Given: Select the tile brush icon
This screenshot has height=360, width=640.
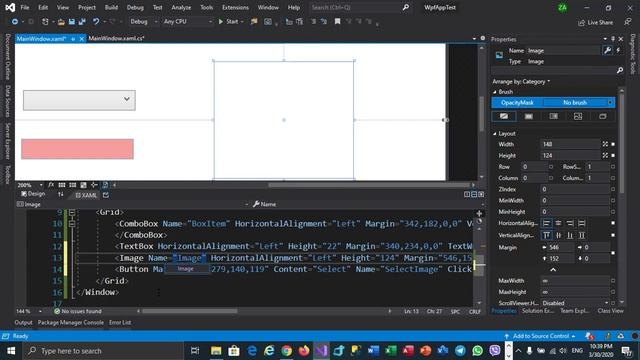Looking at the screenshot, I should 578,116.
